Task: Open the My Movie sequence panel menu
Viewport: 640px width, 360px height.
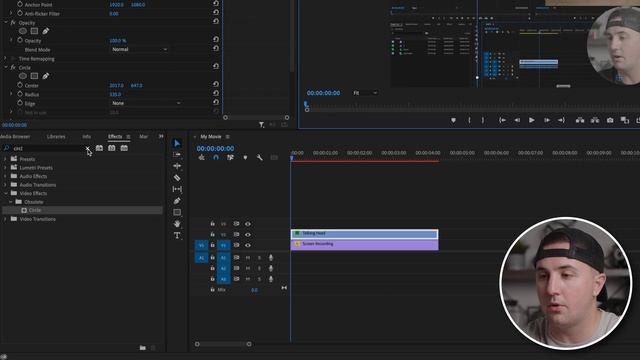Action: 227,137
